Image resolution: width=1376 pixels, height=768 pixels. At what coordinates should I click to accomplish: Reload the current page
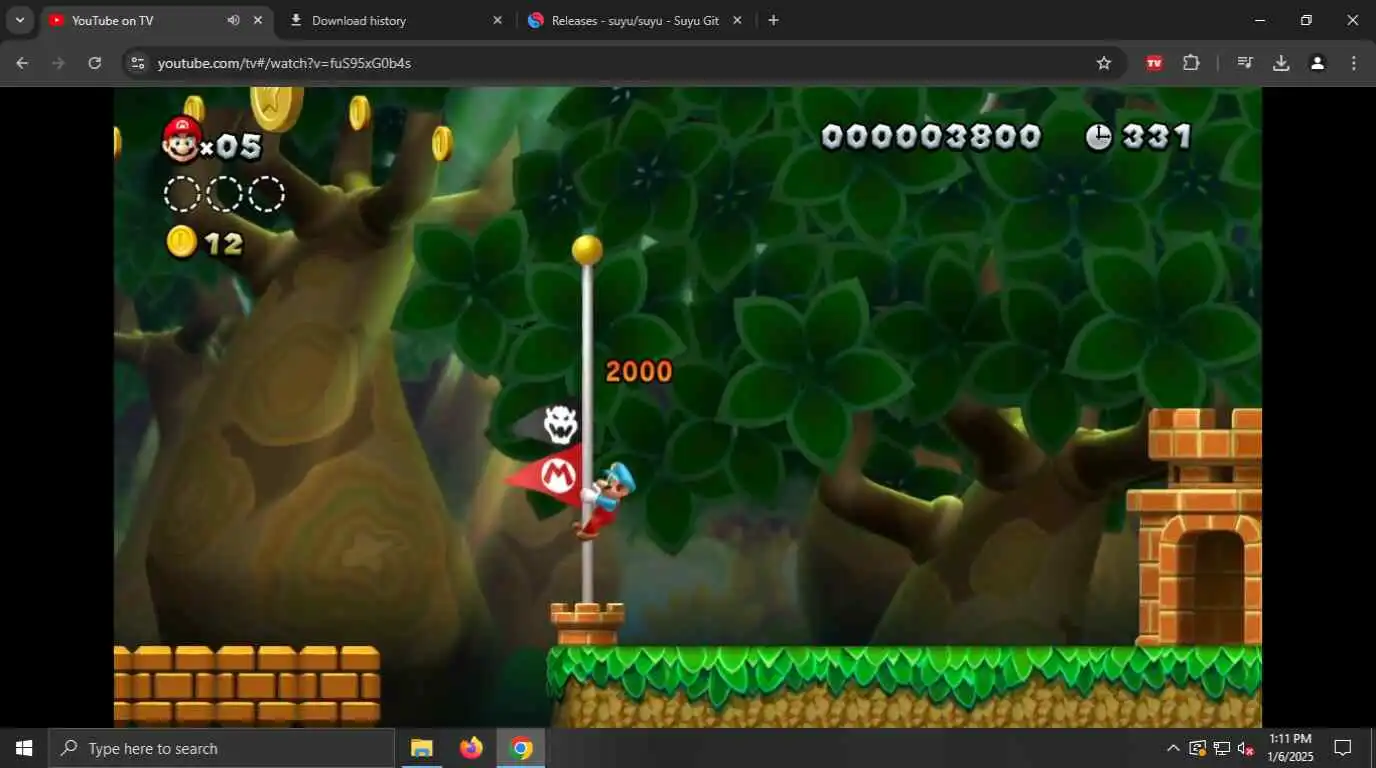coord(94,63)
